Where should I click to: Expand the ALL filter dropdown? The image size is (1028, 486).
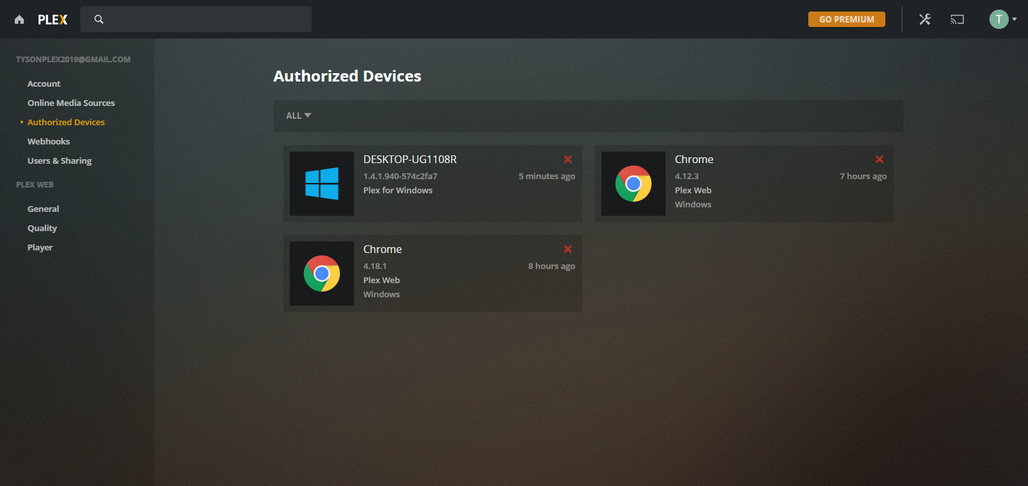298,115
